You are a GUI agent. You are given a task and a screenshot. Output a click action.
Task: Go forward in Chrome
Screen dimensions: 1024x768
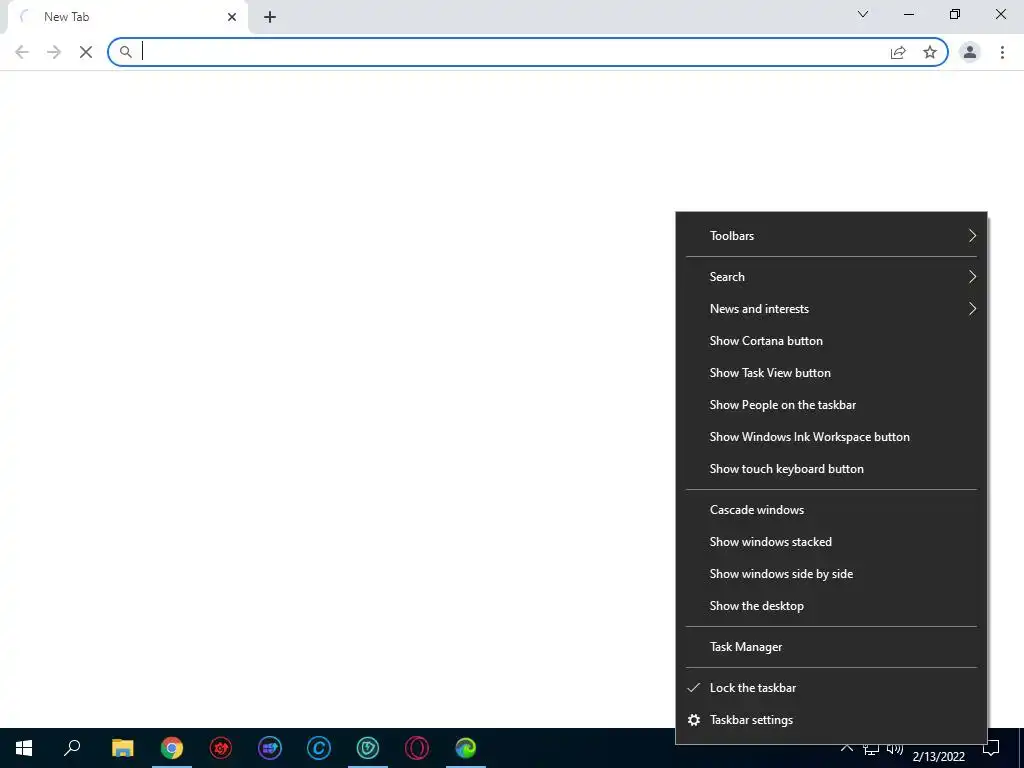54,52
